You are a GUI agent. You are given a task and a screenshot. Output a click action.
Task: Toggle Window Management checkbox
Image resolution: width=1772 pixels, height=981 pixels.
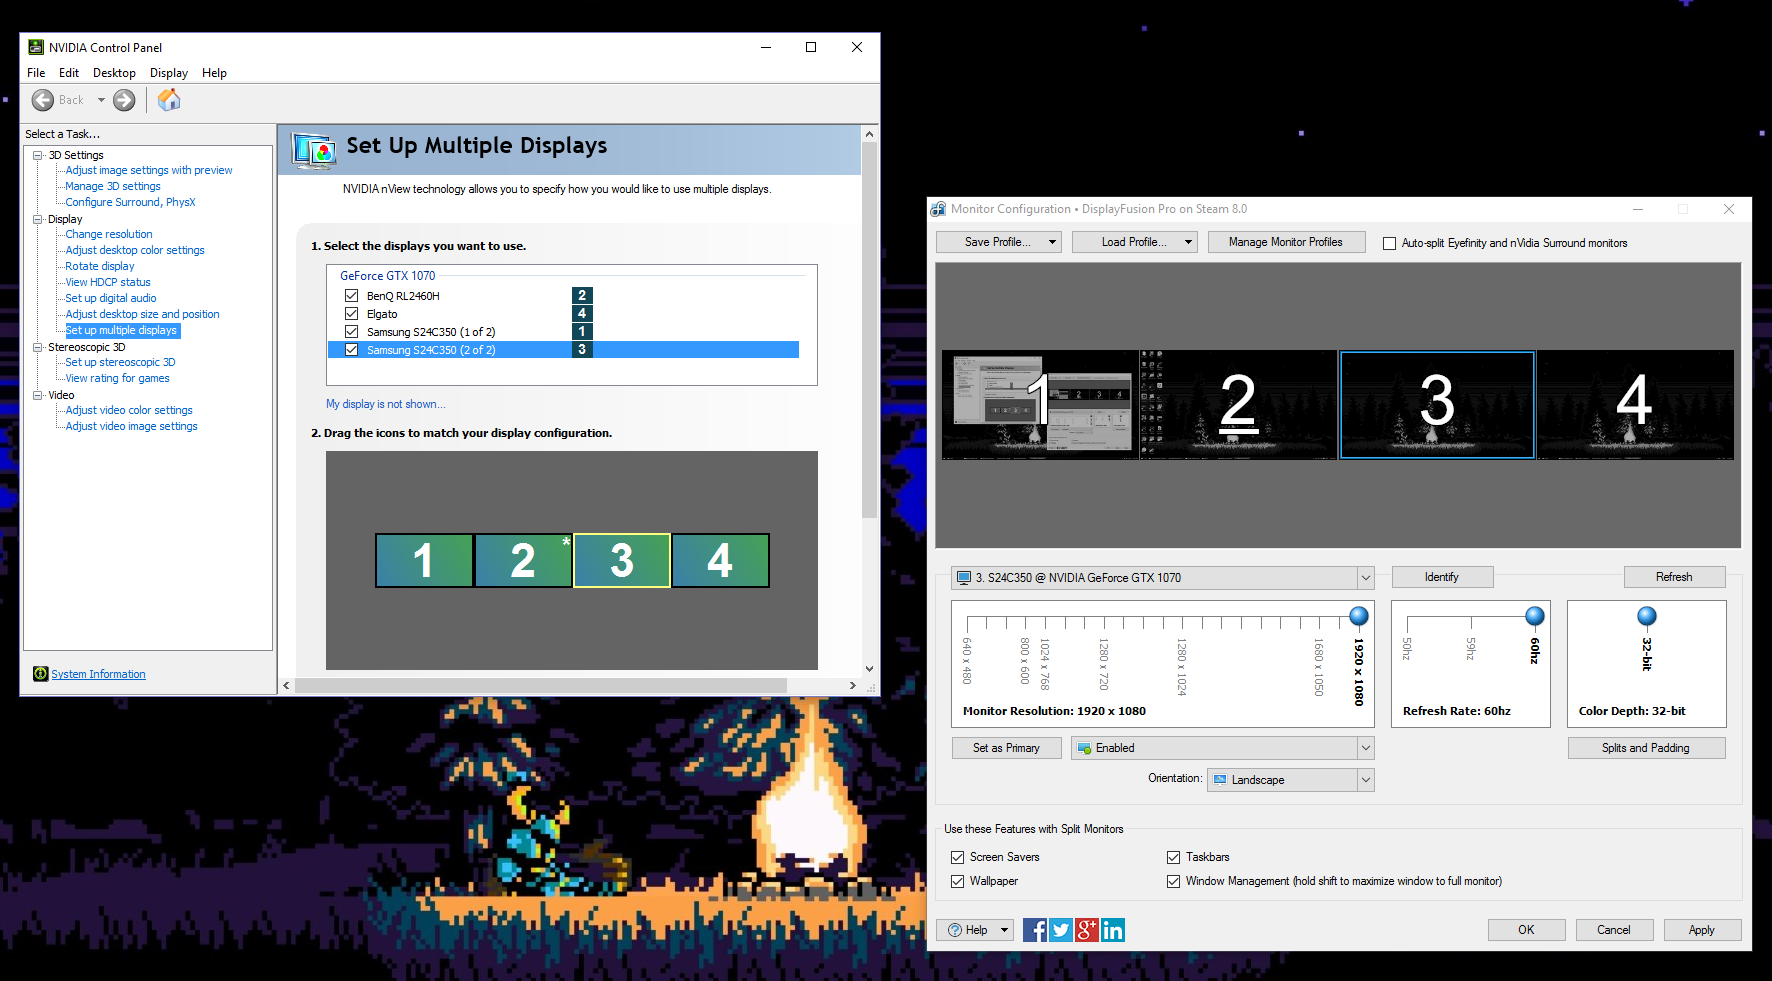click(1173, 881)
